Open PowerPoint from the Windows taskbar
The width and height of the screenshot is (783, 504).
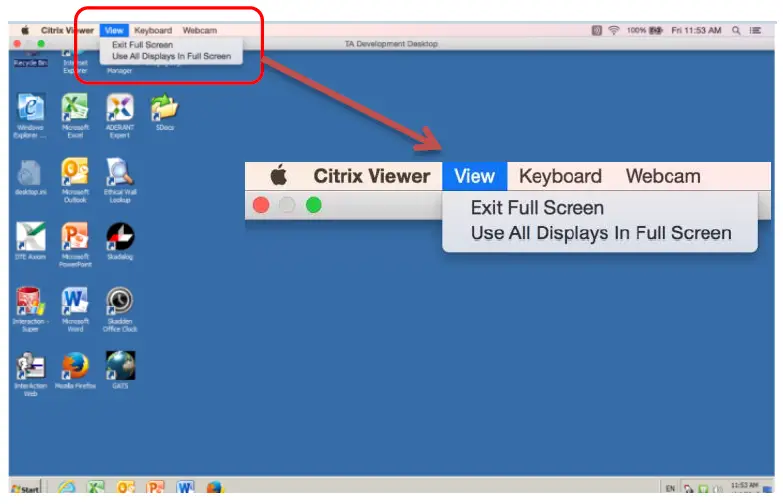pos(155,487)
